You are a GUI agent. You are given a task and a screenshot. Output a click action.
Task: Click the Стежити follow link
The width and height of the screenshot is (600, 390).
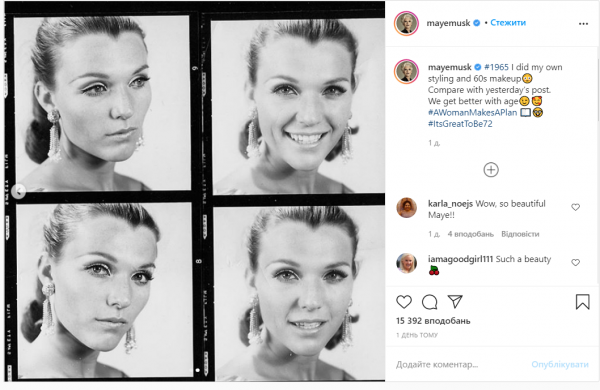tap(508, 23)
